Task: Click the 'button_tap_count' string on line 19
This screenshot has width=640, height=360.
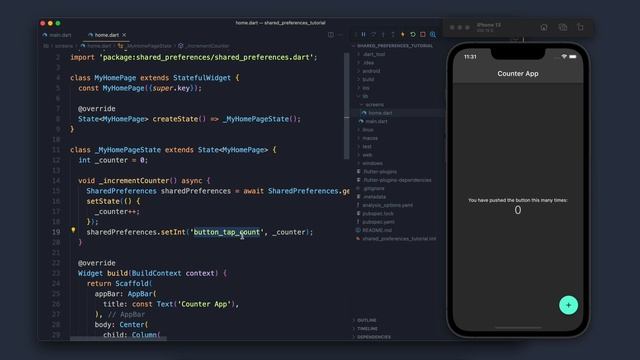Action: pos(227,232)
